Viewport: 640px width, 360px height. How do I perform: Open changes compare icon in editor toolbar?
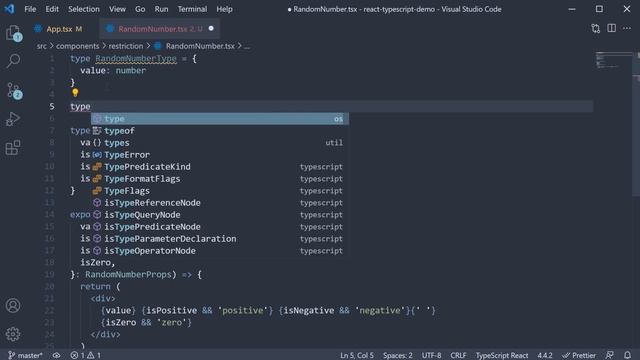596,28
